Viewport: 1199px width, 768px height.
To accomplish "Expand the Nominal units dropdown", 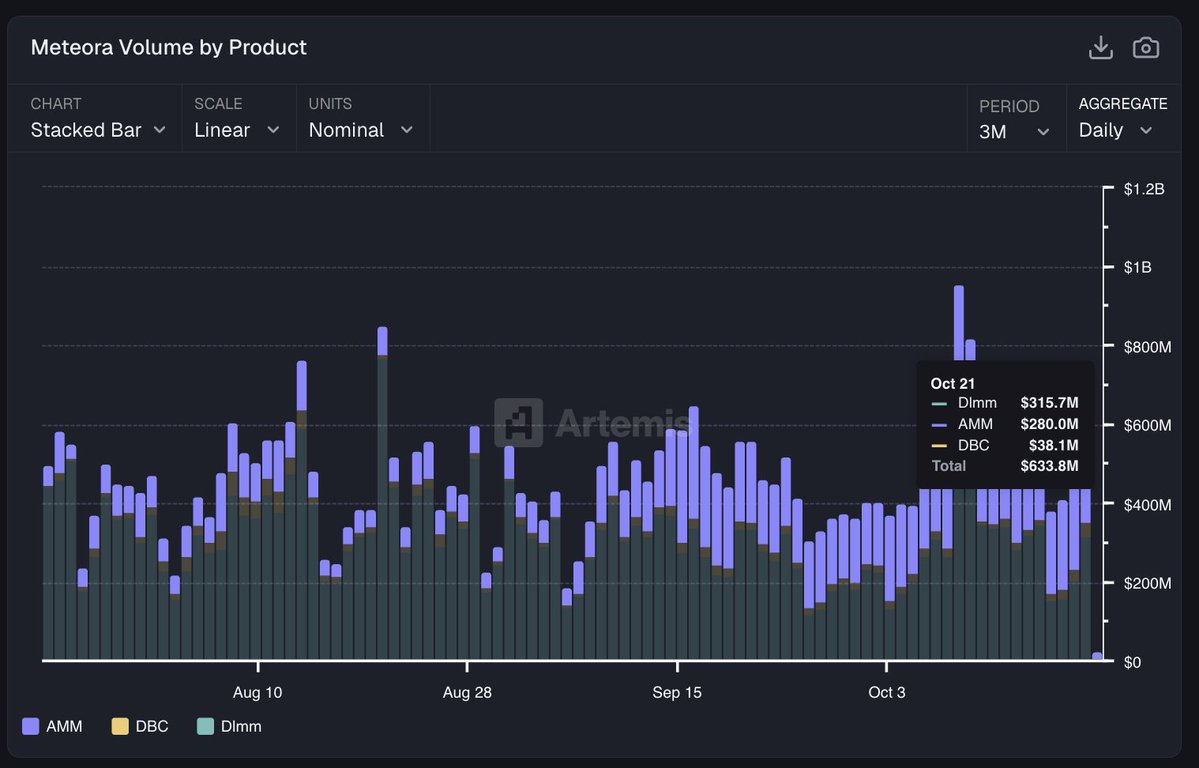I will tap(360, 130).
